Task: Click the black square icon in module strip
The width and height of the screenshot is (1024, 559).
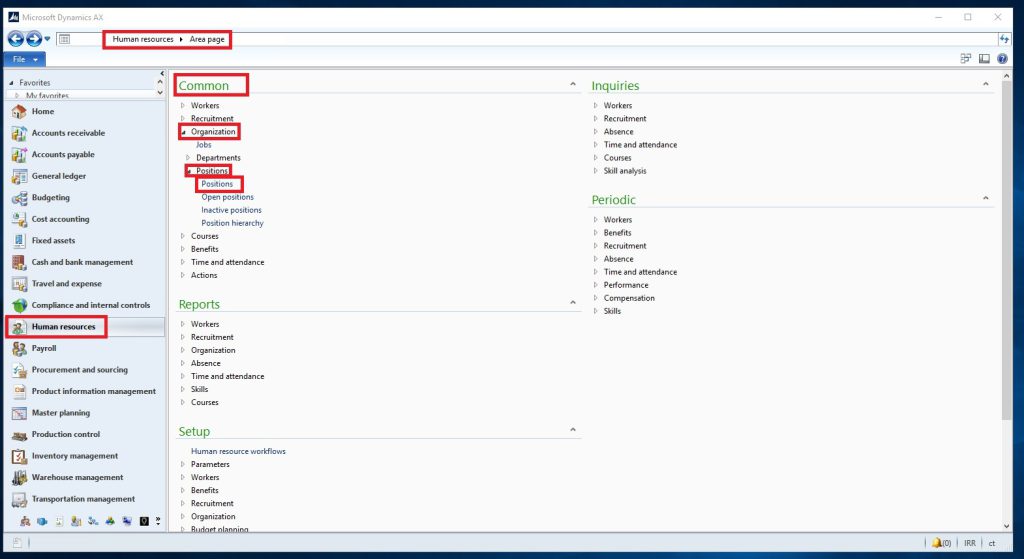Action: (144, 521)
